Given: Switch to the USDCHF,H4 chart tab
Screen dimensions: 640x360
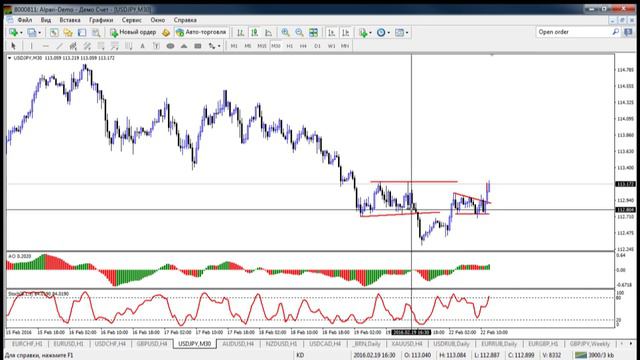Looking at the screenshot, I should [x=110, y=344].
